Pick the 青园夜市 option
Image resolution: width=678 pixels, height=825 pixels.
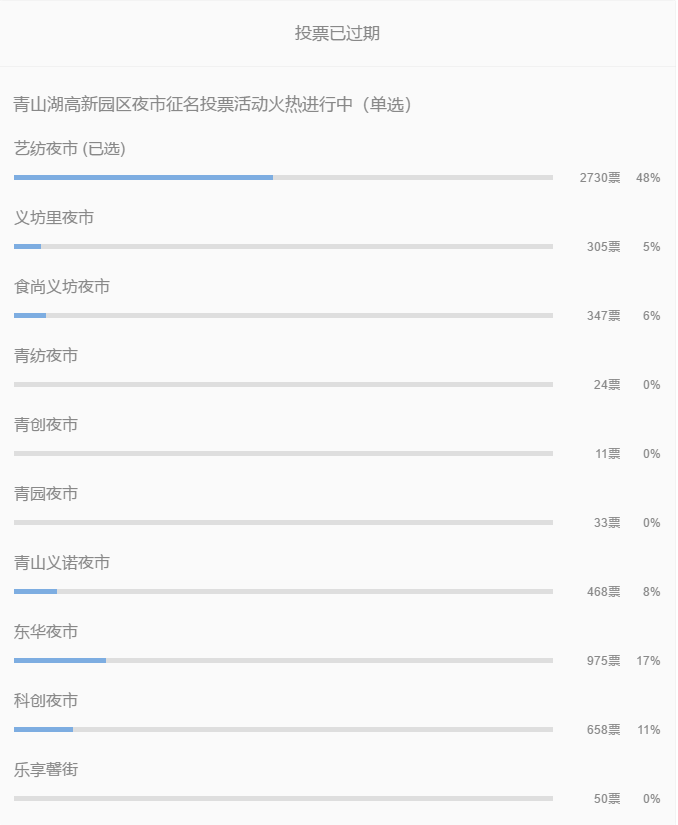click(x=46, y=494)
